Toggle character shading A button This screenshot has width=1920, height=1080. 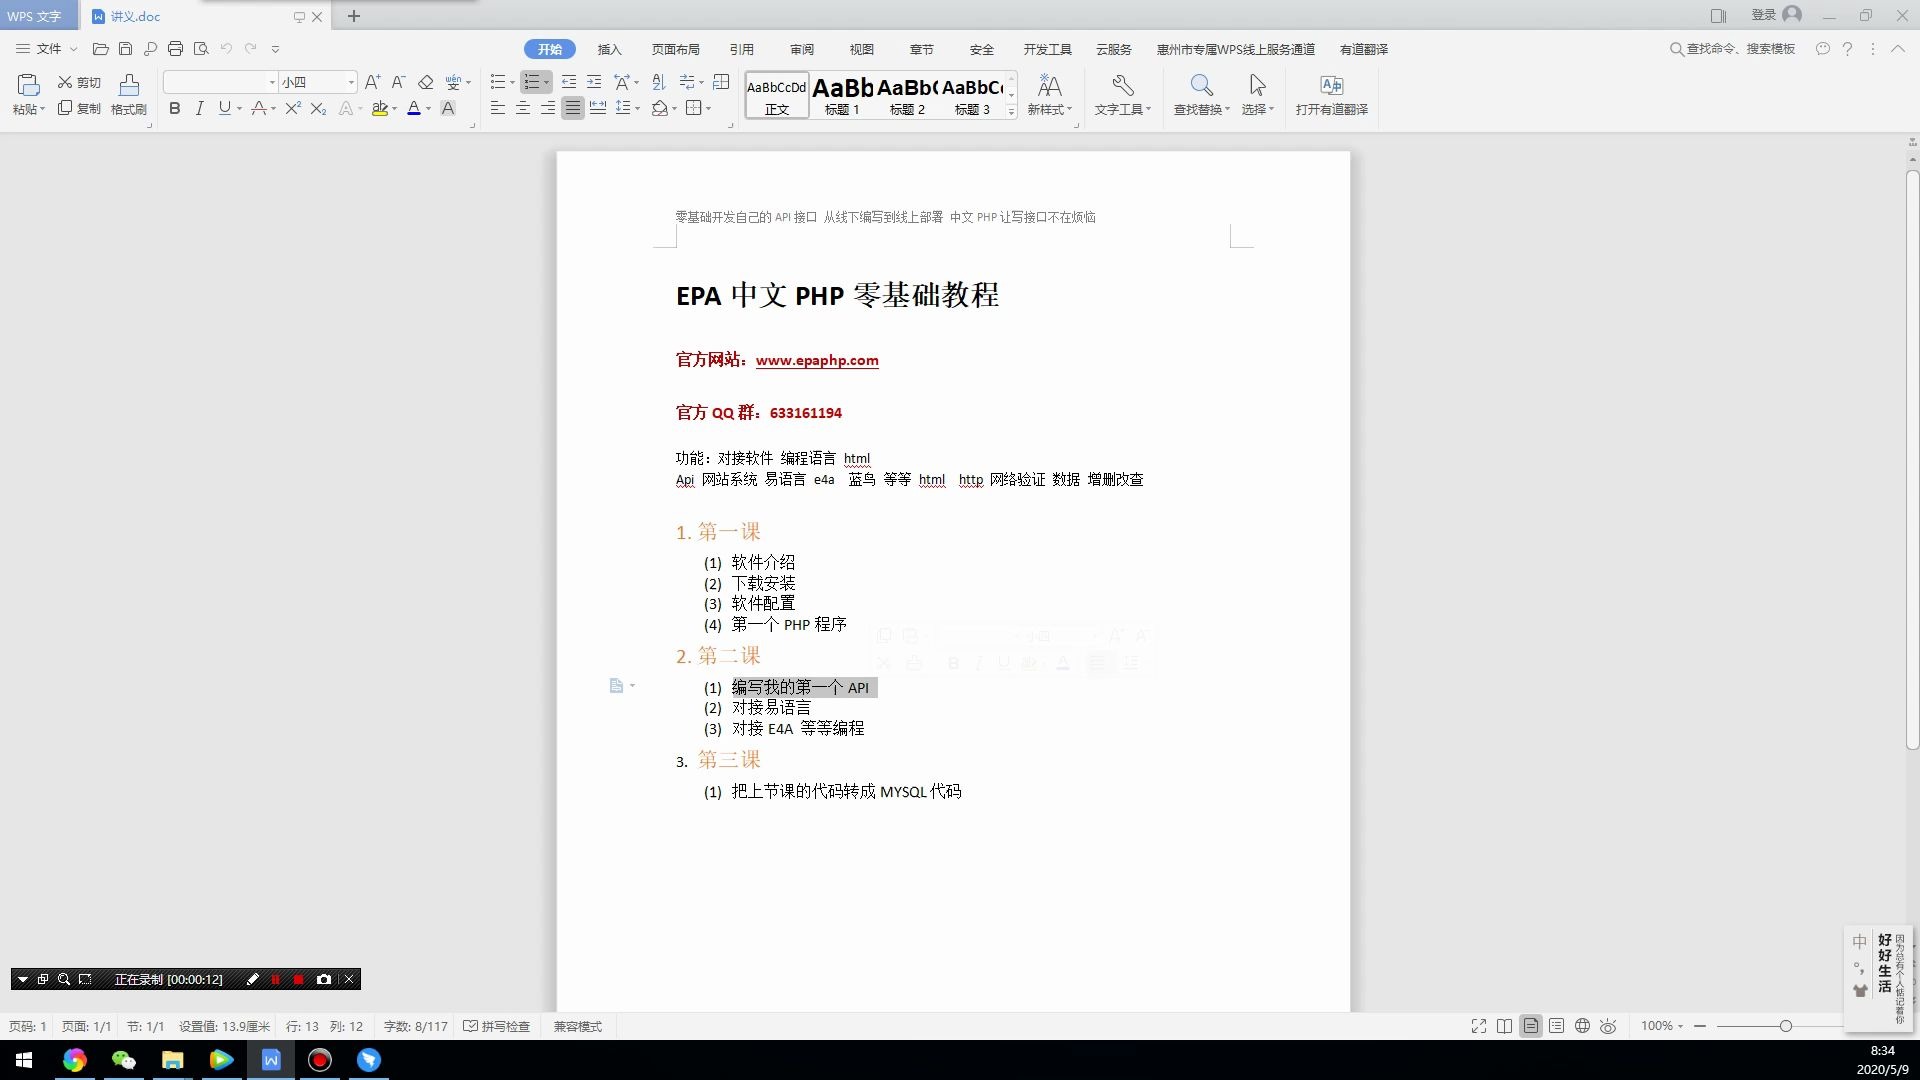point(448,108)
